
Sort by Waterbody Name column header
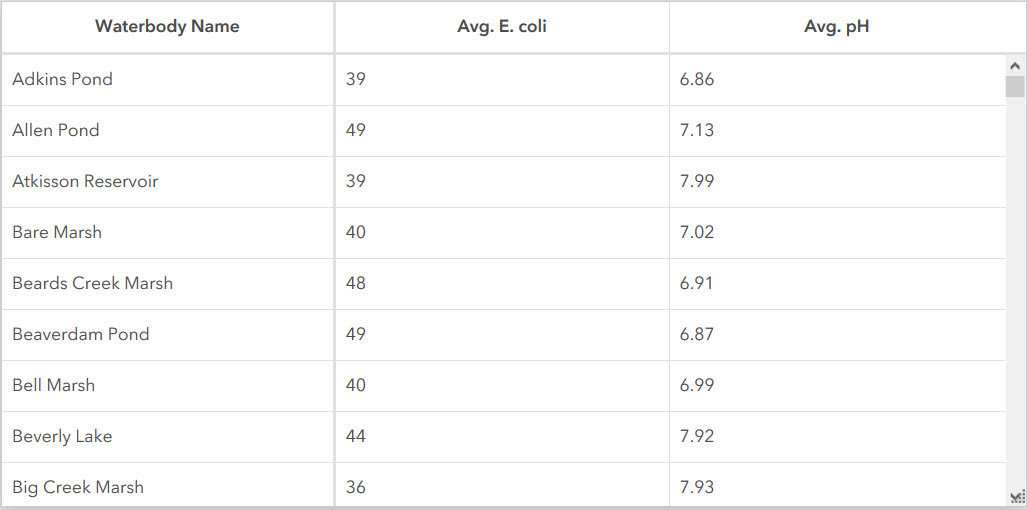tap(167, 27)
